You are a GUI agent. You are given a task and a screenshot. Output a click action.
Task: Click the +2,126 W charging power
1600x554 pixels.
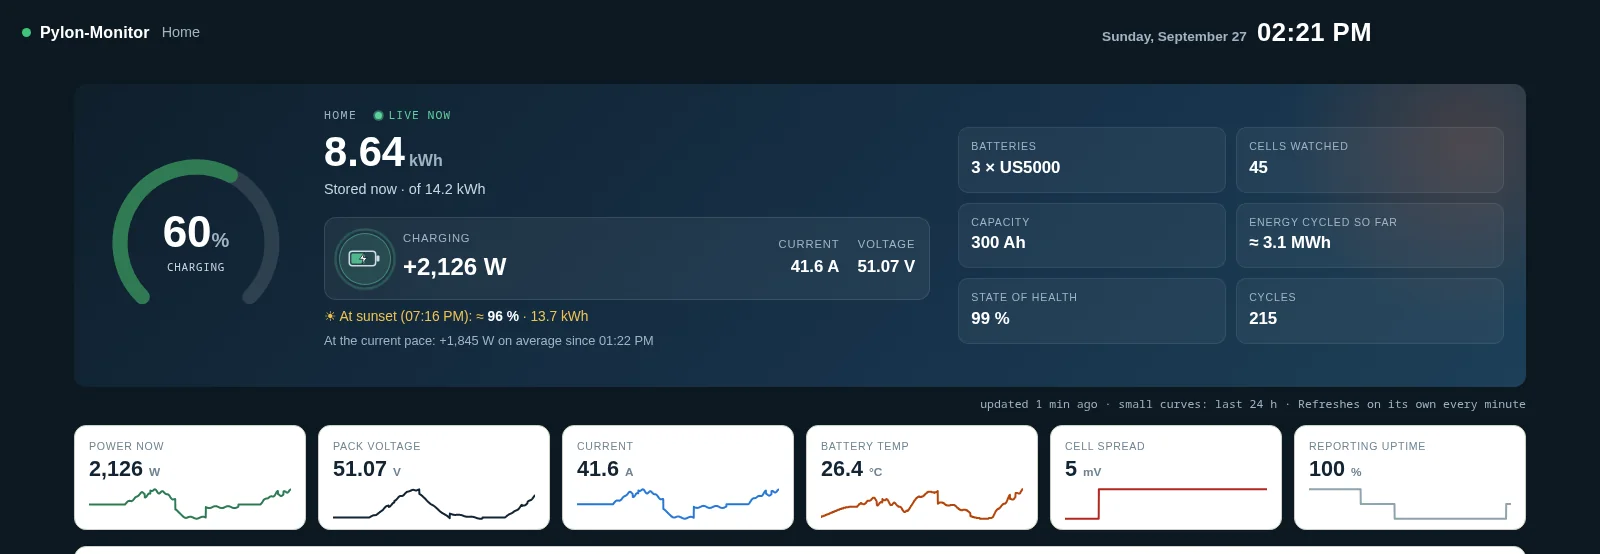(455, 267)
